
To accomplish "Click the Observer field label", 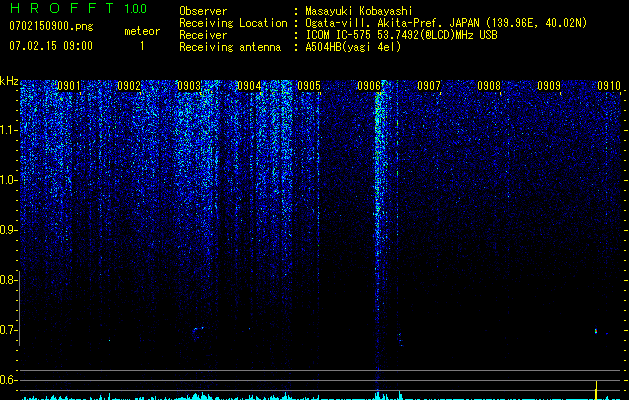I will pyautogui.click(x=203, y=11).
